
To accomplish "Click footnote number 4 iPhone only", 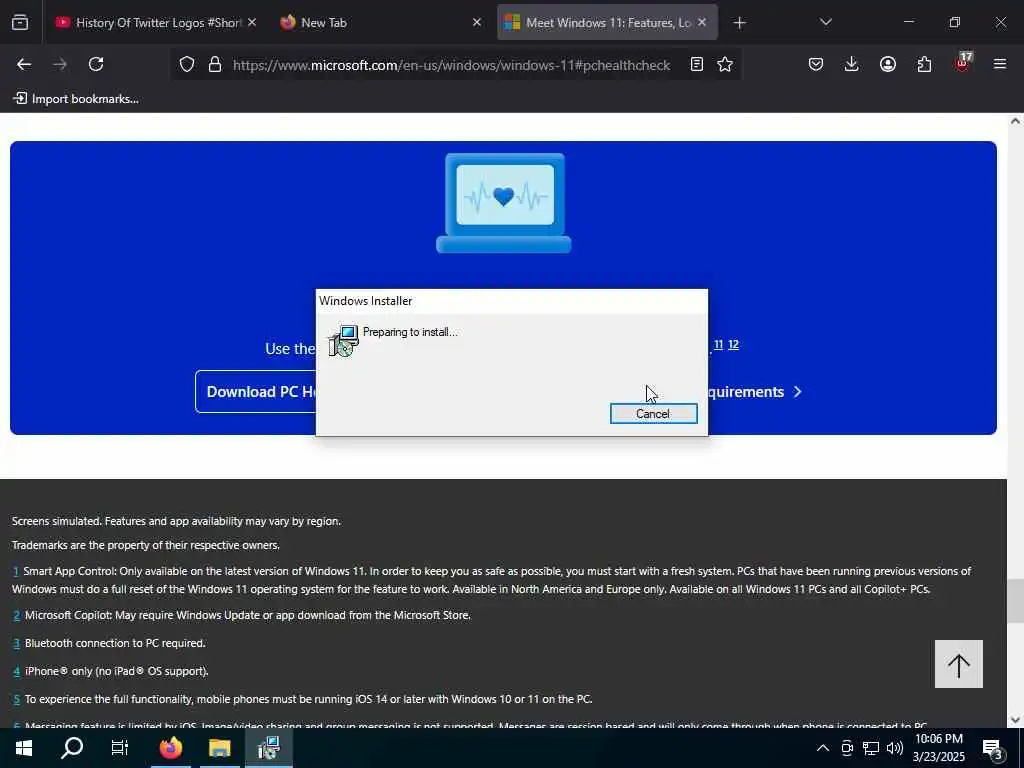I will pyautogui.click(x=17, y=671).
